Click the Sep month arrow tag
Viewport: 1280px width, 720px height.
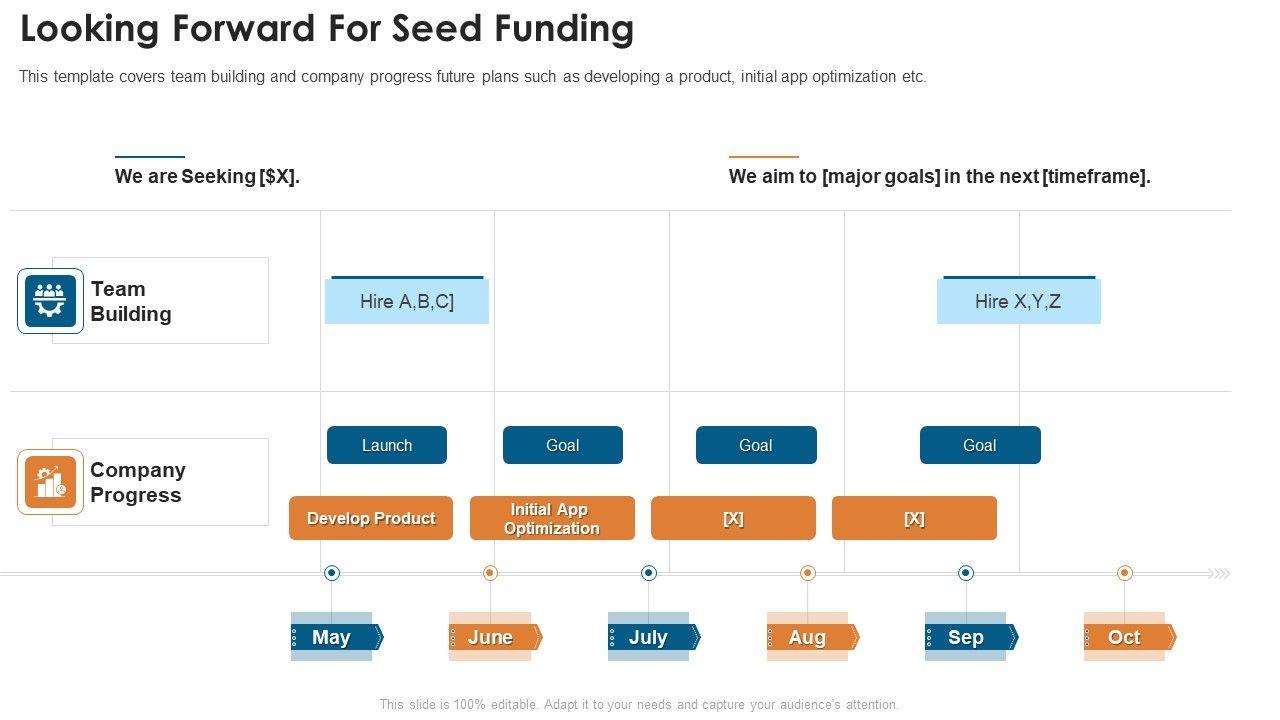click(x=970, y=637)
